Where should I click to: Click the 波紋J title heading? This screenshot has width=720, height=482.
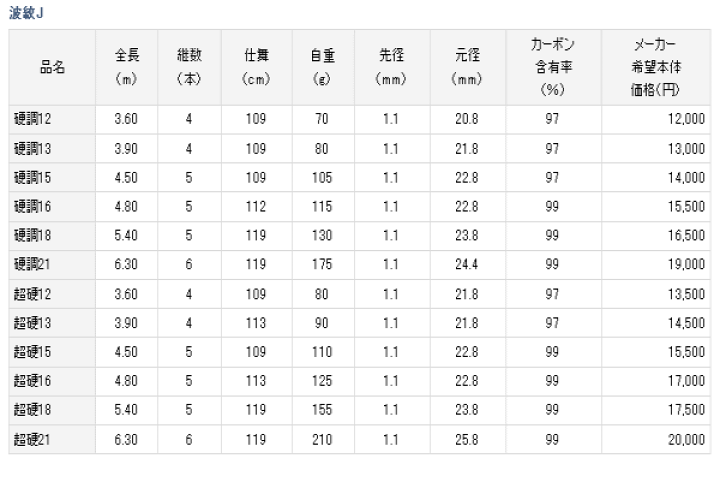[26, 13]
